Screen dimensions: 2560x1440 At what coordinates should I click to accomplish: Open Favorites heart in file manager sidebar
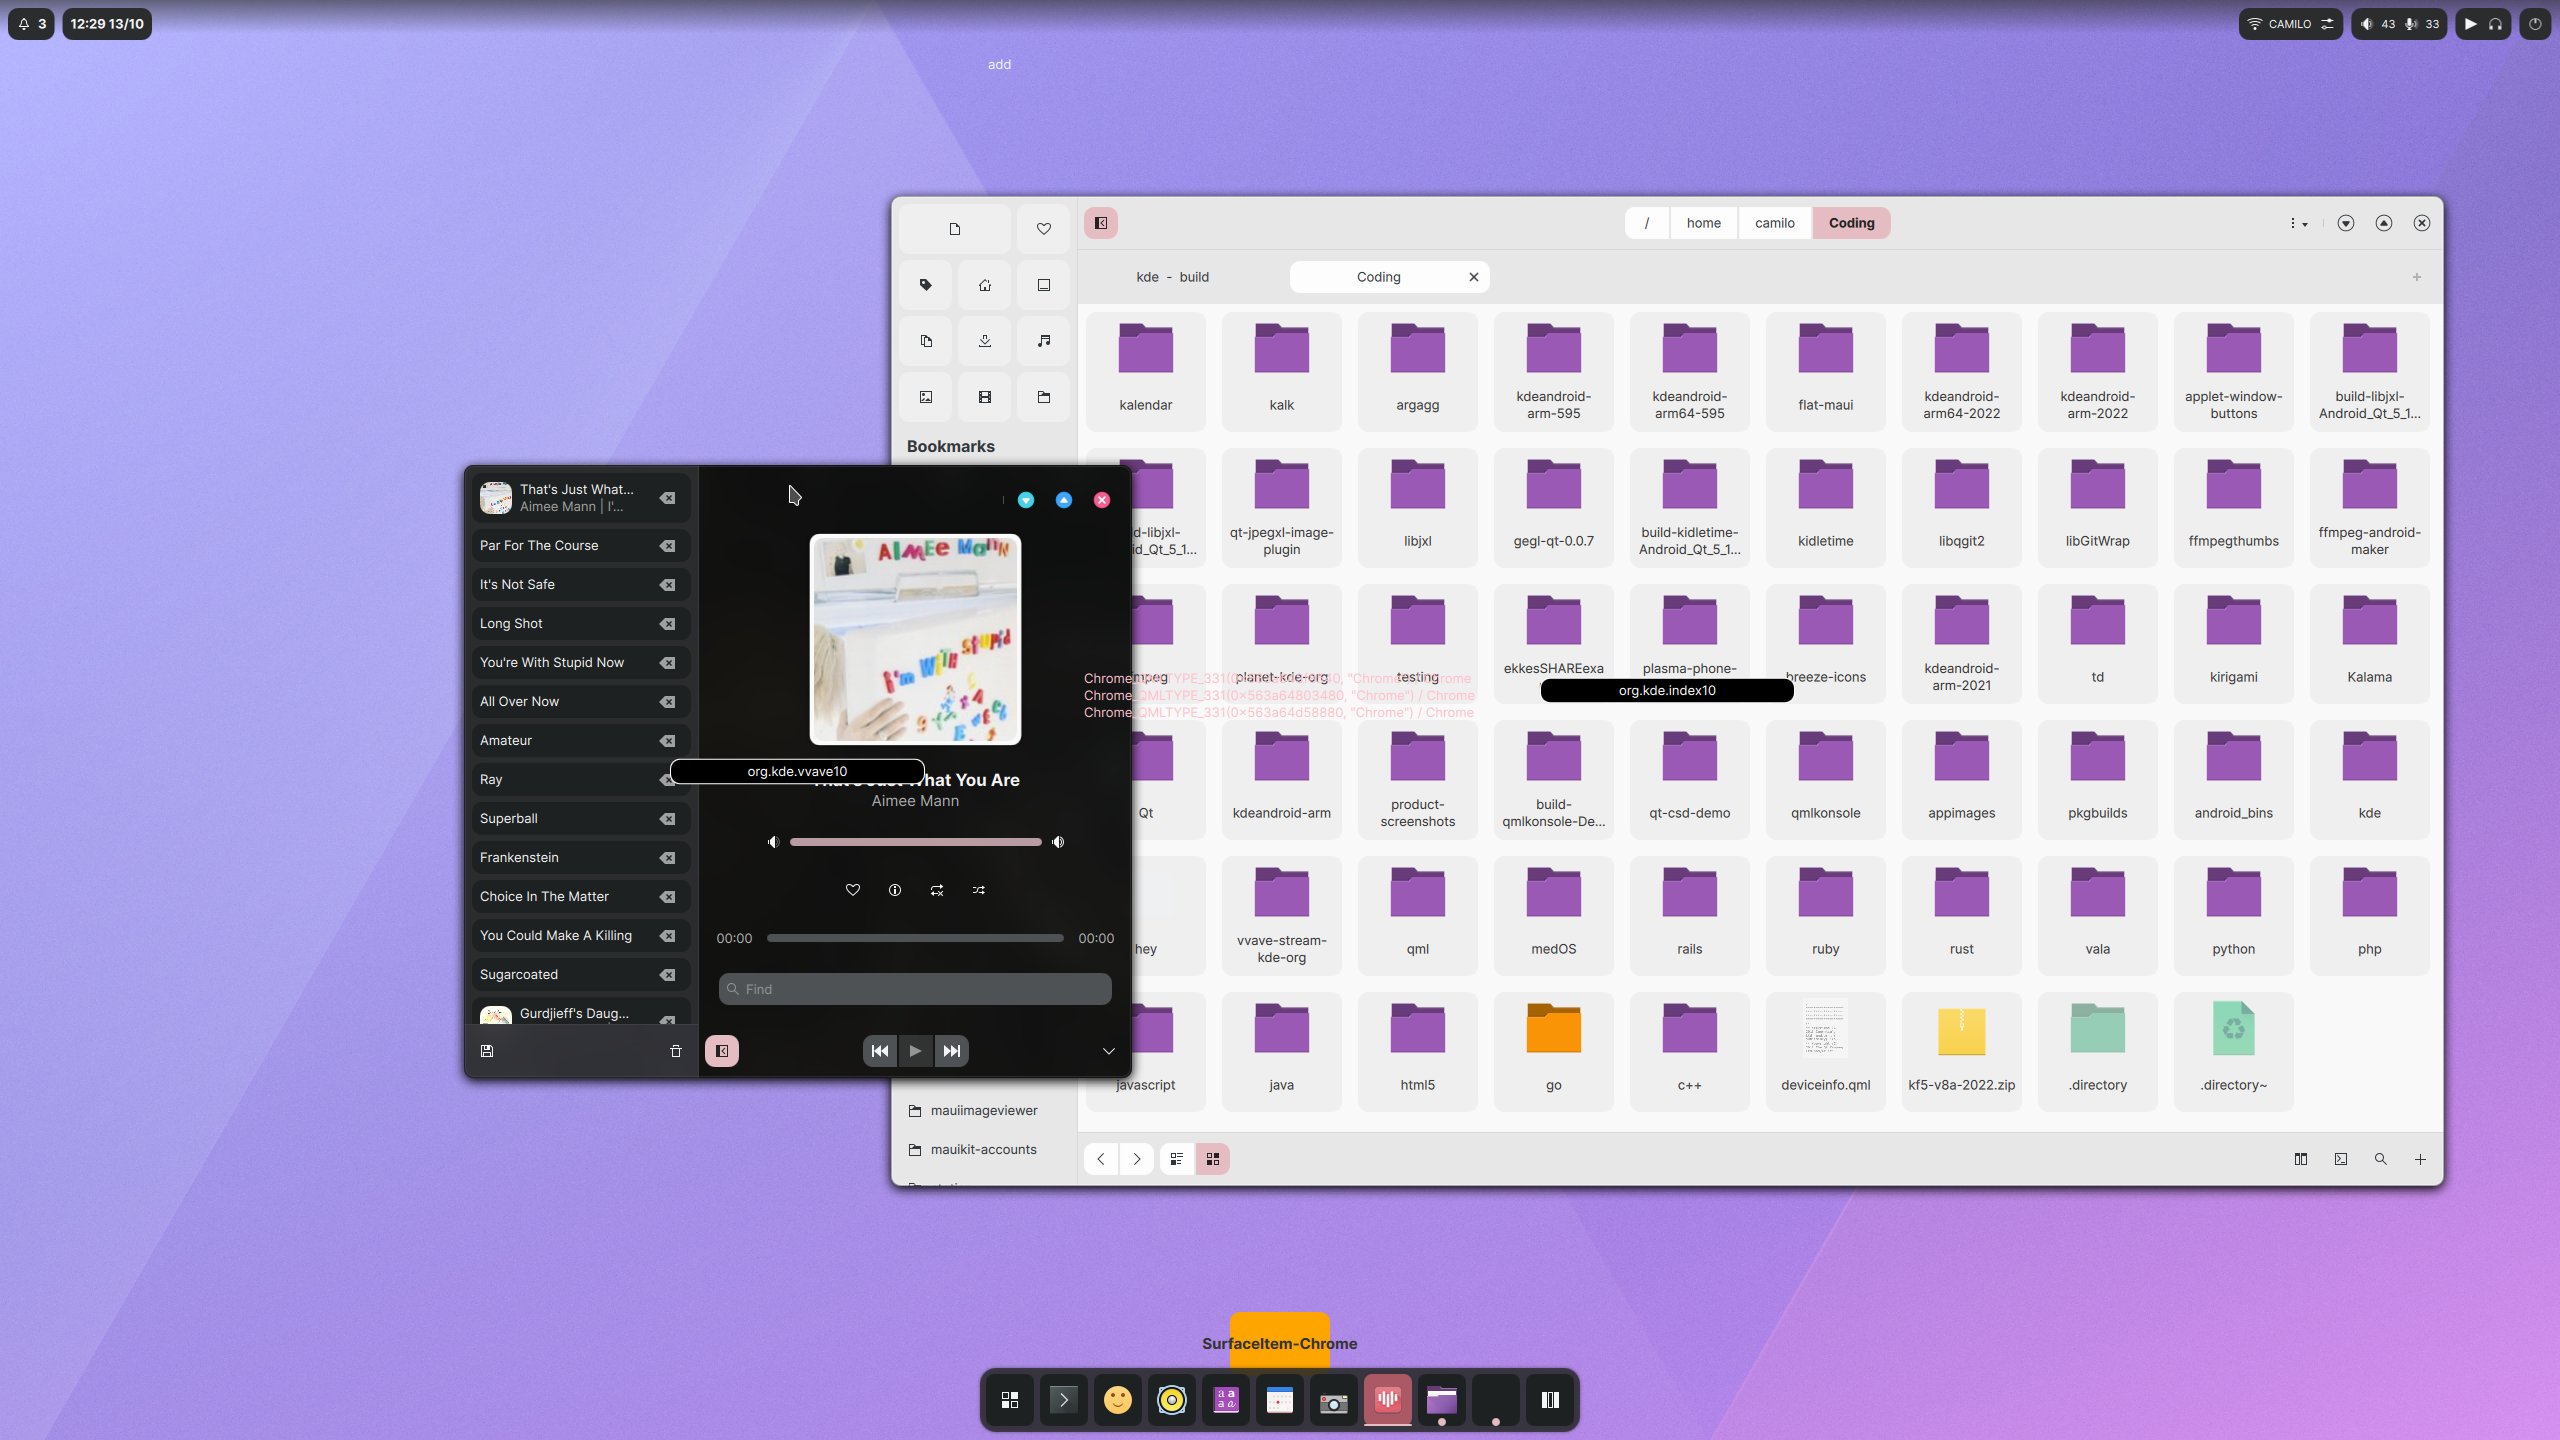[x=1044, y=229]
